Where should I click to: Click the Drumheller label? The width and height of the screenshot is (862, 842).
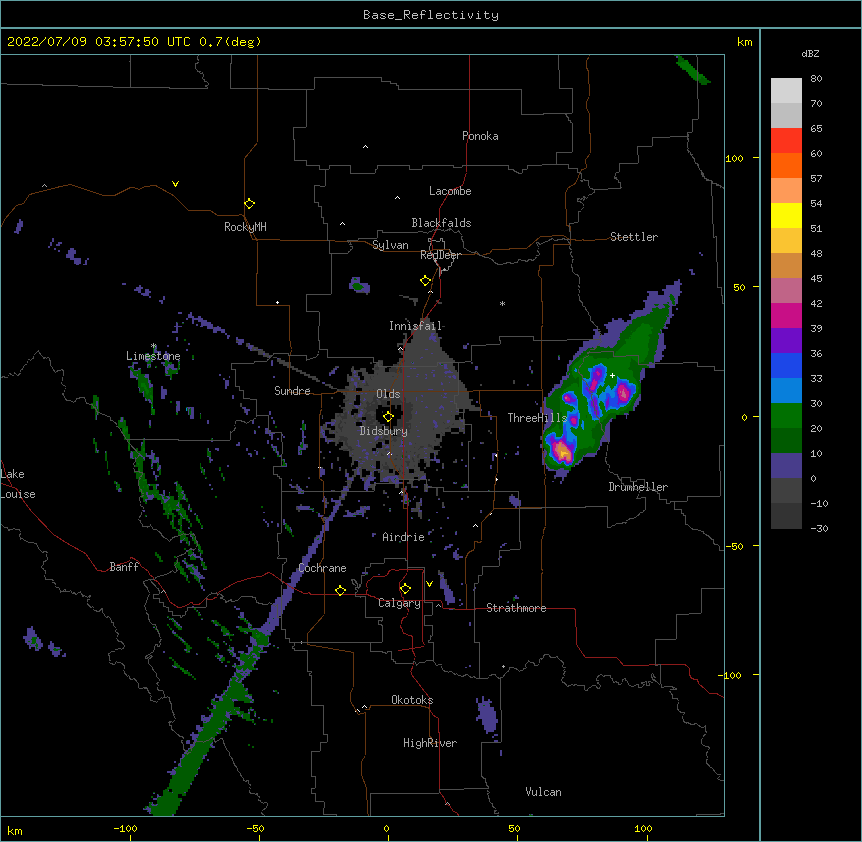pyautogui.click(x=638, y=487)
